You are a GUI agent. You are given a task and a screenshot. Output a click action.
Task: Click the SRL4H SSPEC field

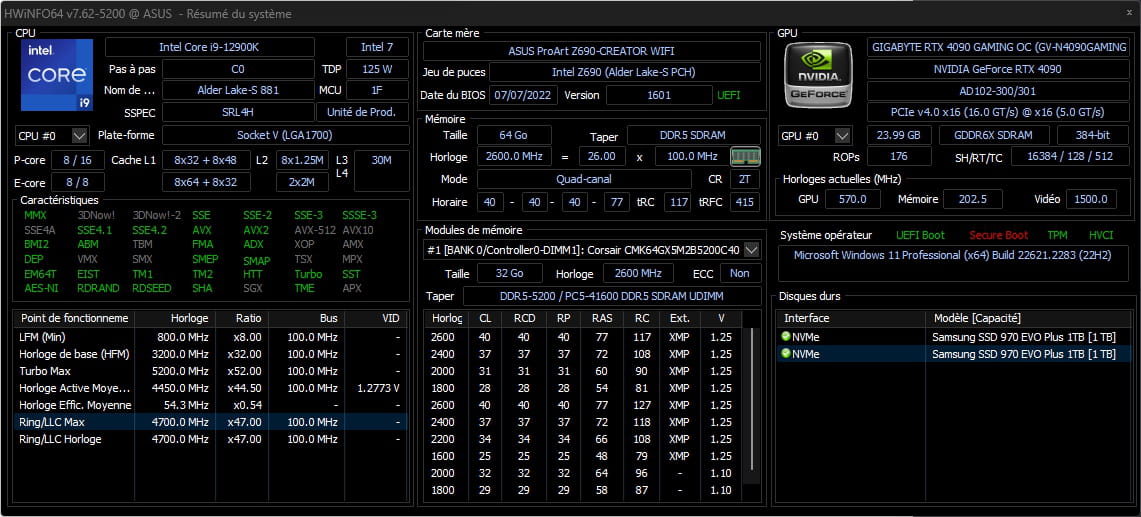238,112
